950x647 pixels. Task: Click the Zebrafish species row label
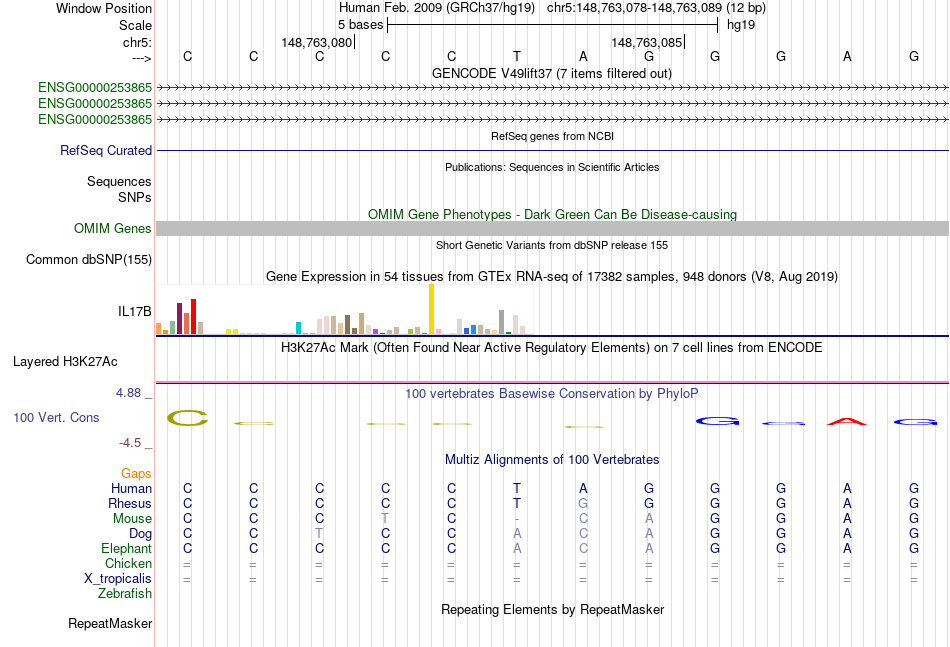(125, 594)
